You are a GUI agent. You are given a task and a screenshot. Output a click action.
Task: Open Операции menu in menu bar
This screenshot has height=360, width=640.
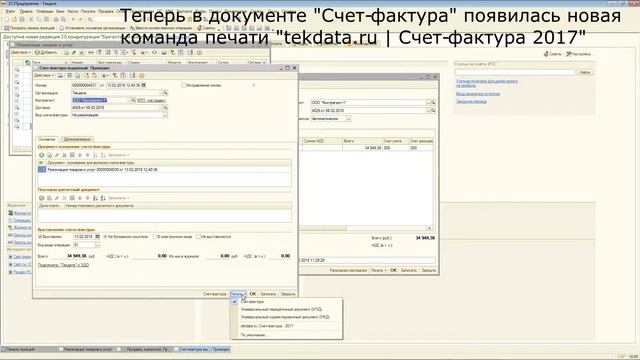pos(44,11)
